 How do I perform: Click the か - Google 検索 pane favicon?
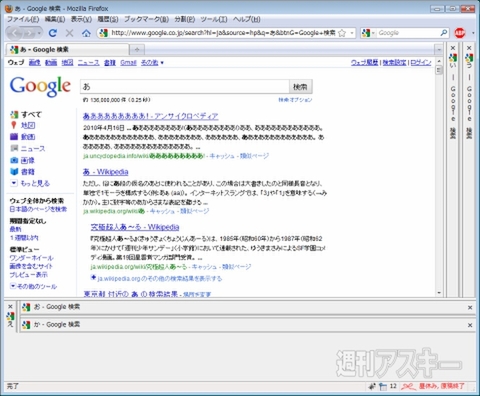coord(26,325)
